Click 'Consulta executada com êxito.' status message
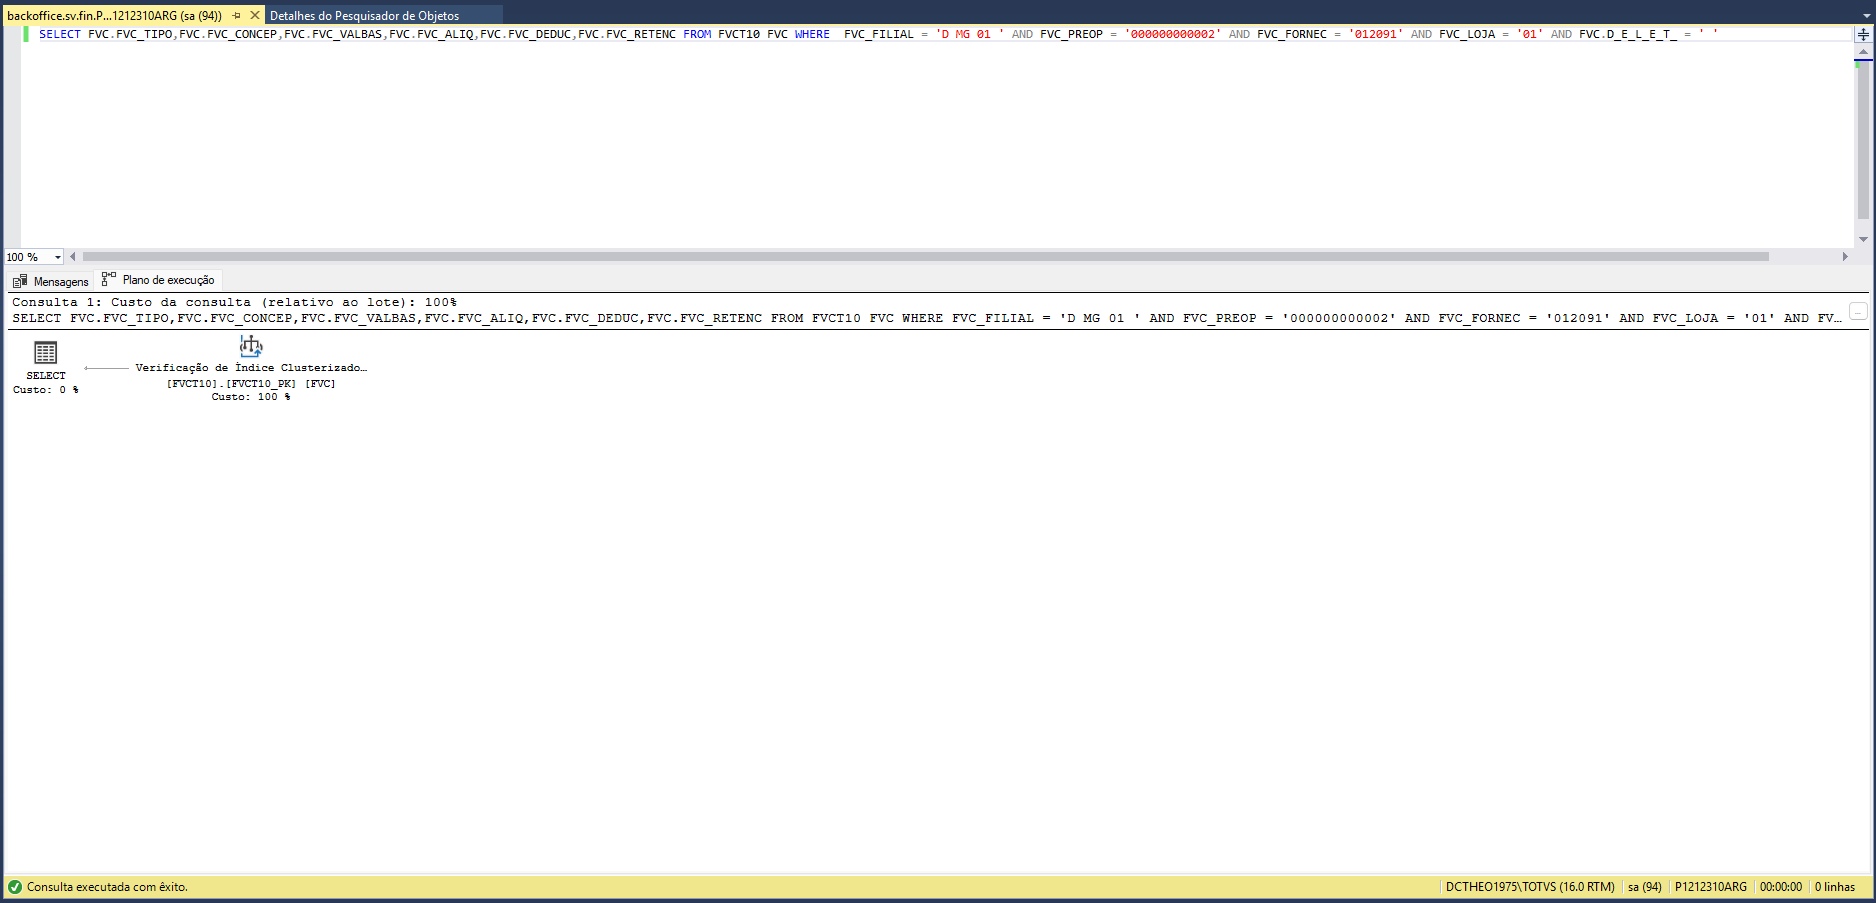This screenshot has width=1876, height=903. (x=107, y=887)
